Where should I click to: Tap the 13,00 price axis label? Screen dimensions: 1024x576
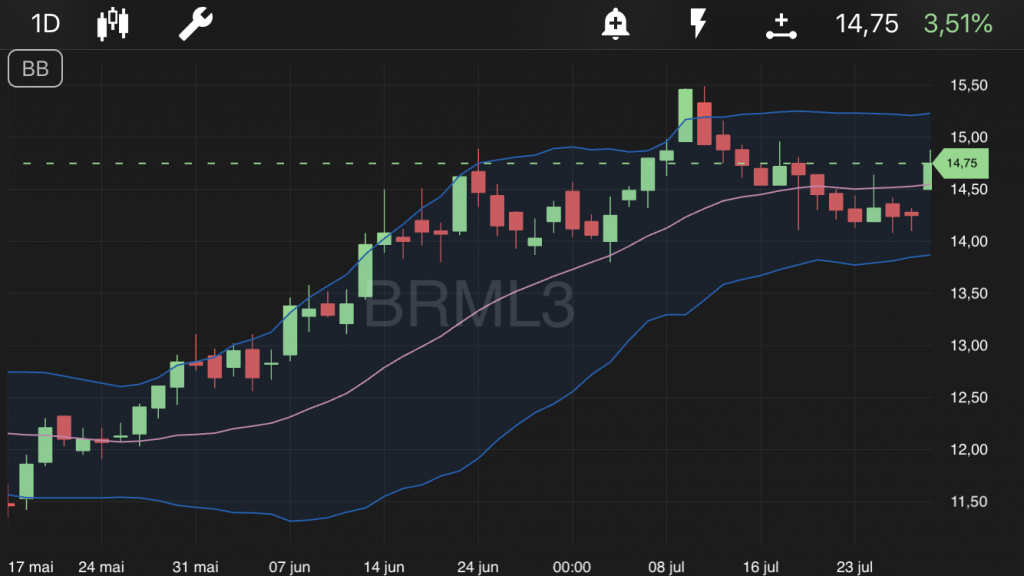coord(968,345)
